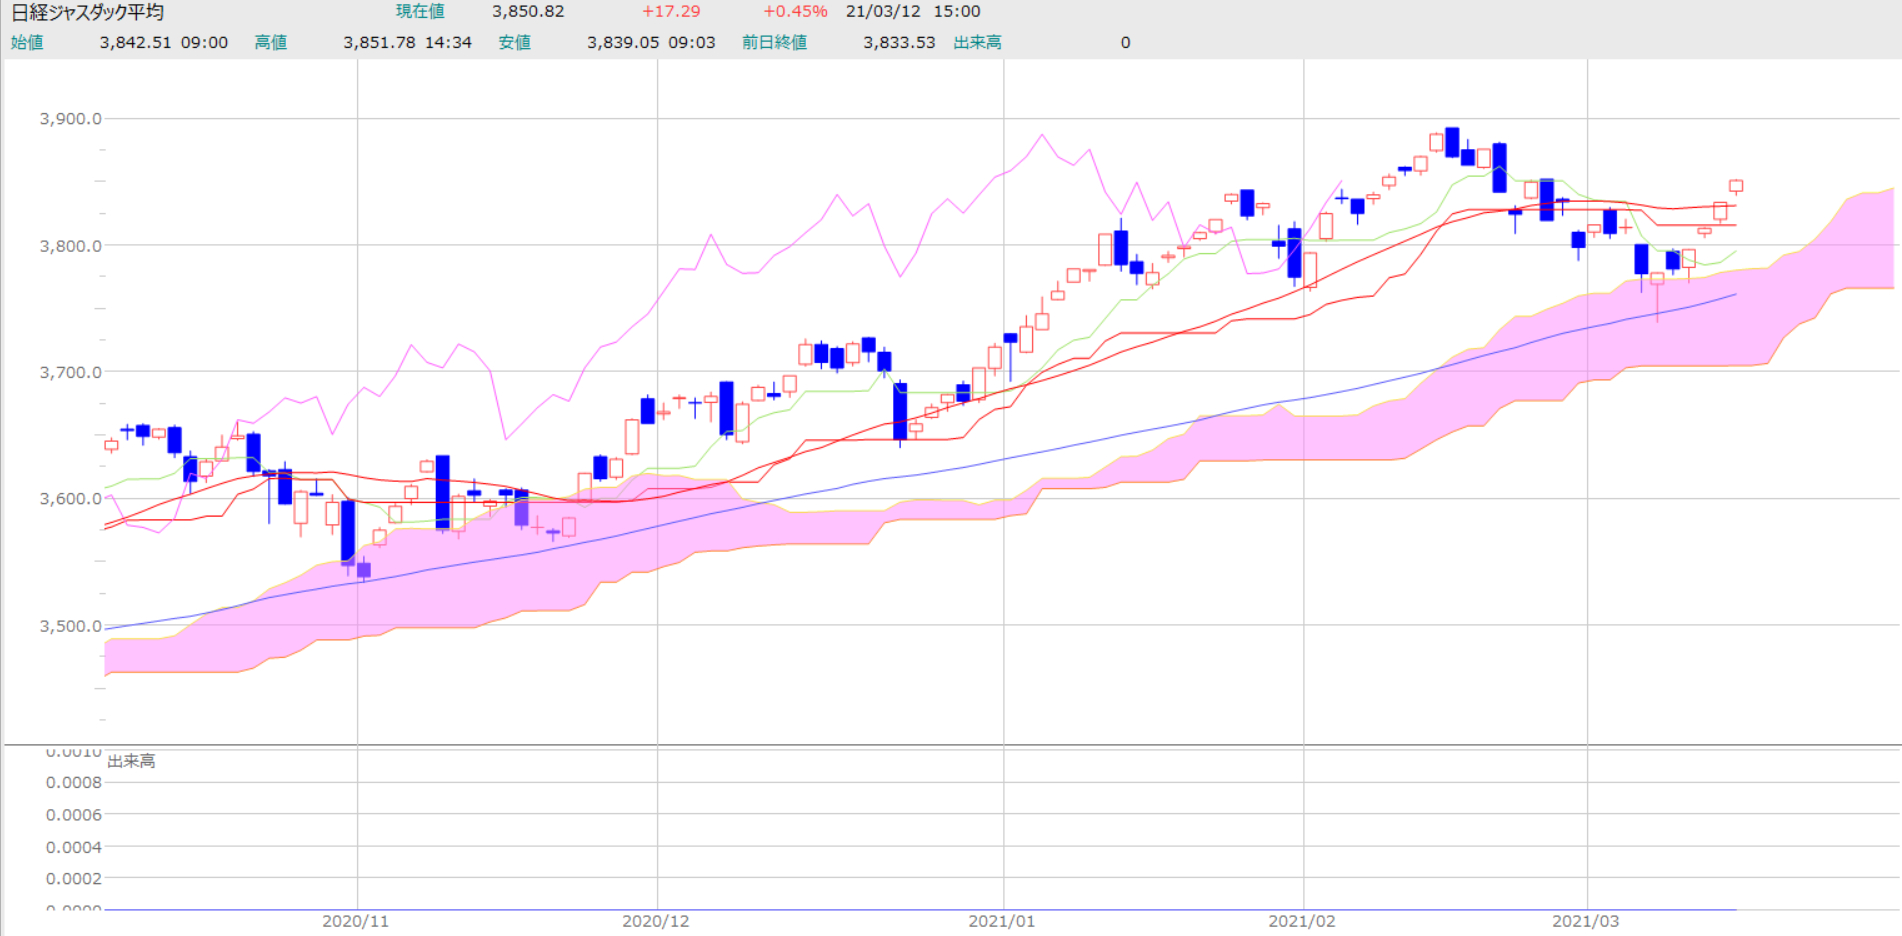This screenshot has height=936, width=1902.
Task: Click the 始値 label
Action: 27,43
